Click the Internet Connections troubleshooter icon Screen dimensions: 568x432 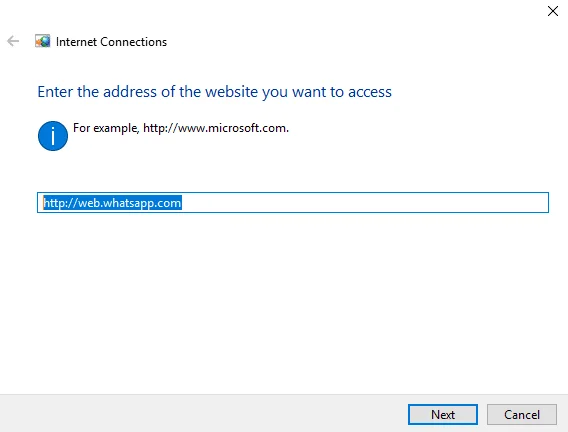click(42, 41)
